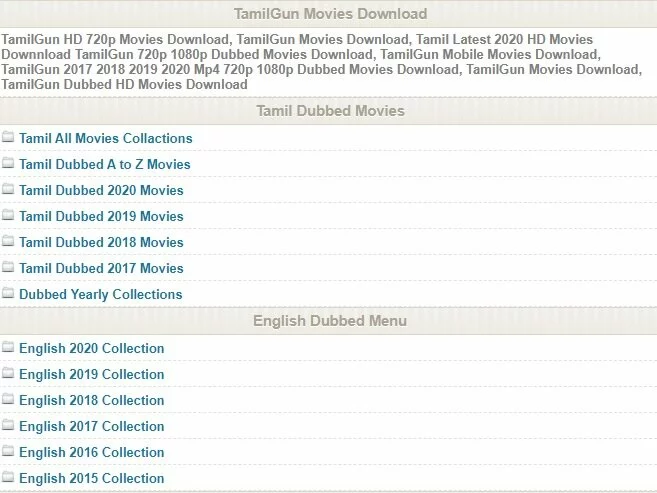The height and width of the screenshot is (493, 657).
Task: Click folder icon beside Tamil All Movies Collactions
Action: click(x=8, y=137)
